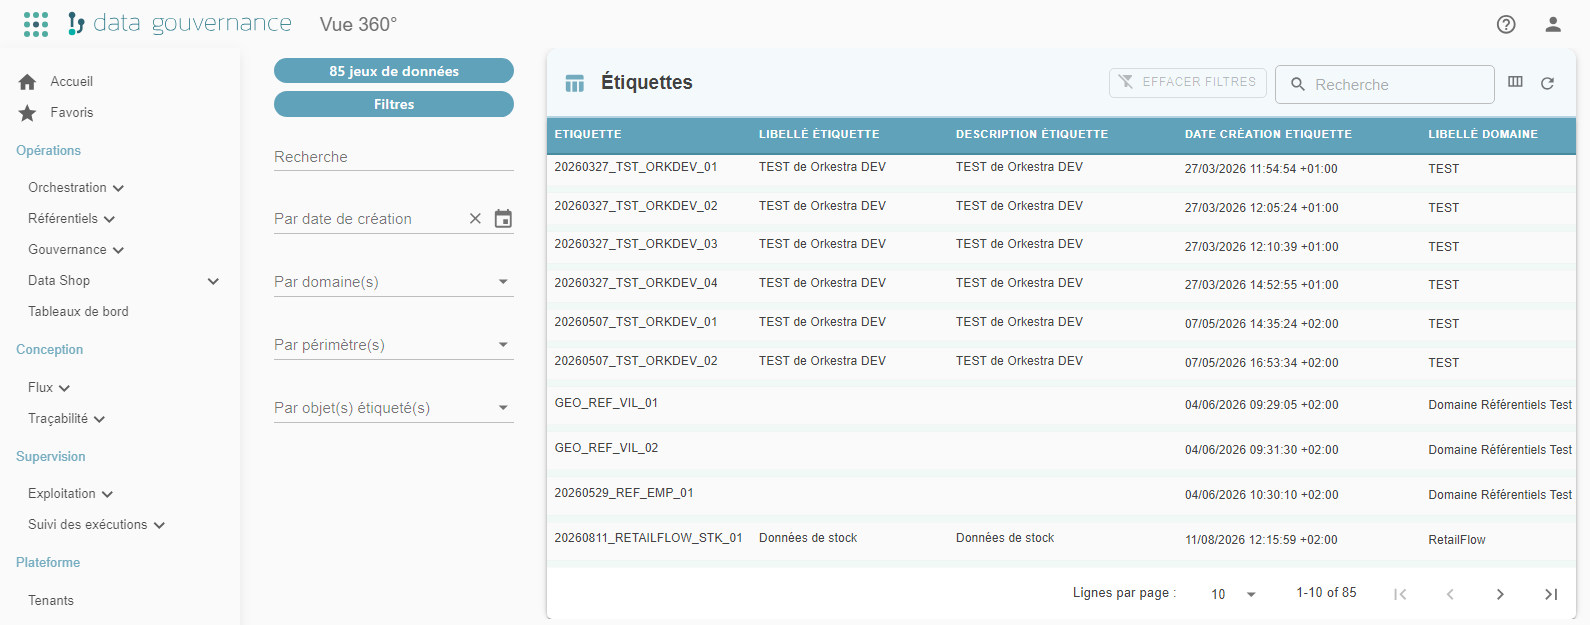
Task: Open the creation date calendar picker
Action: (503, 218)
